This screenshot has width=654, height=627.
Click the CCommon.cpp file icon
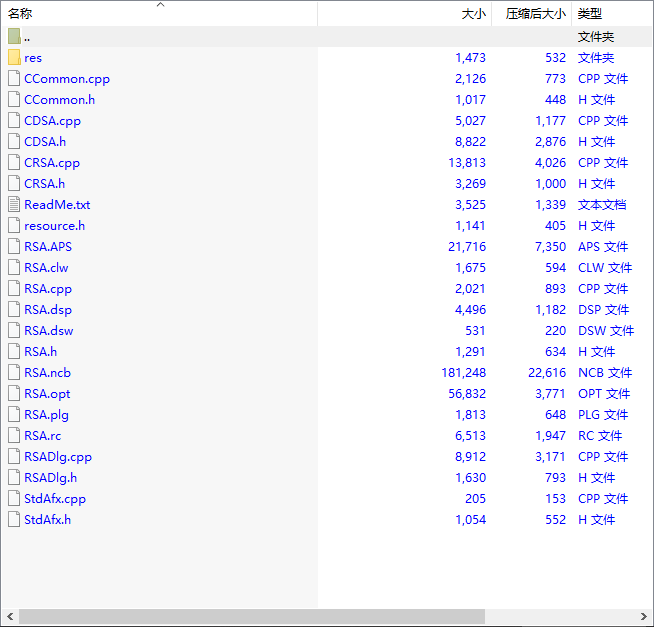14,78
